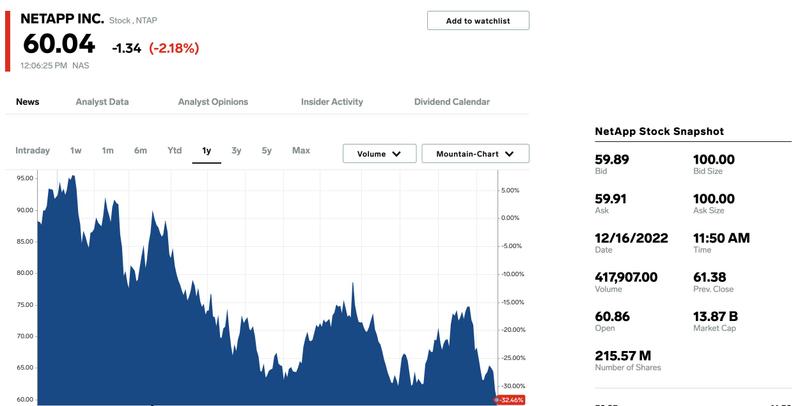Choose the 1m chart range
This screenshot has height=406, width=800.
108,150
